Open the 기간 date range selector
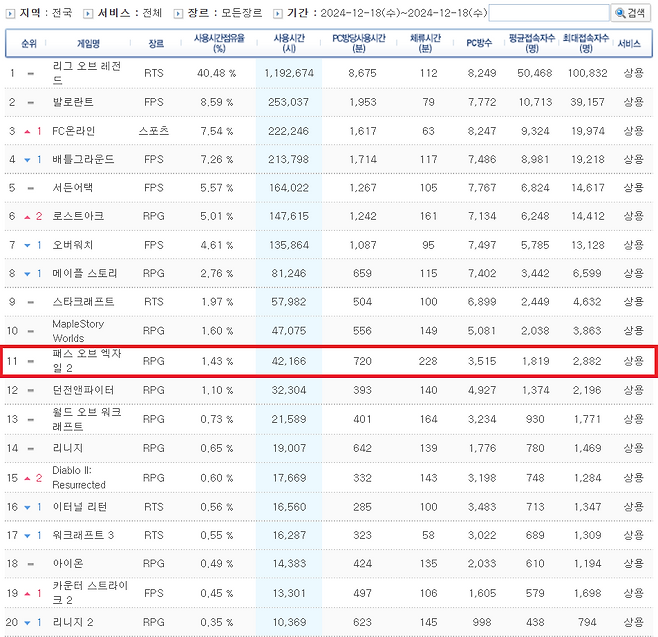 tap(398, 14)
